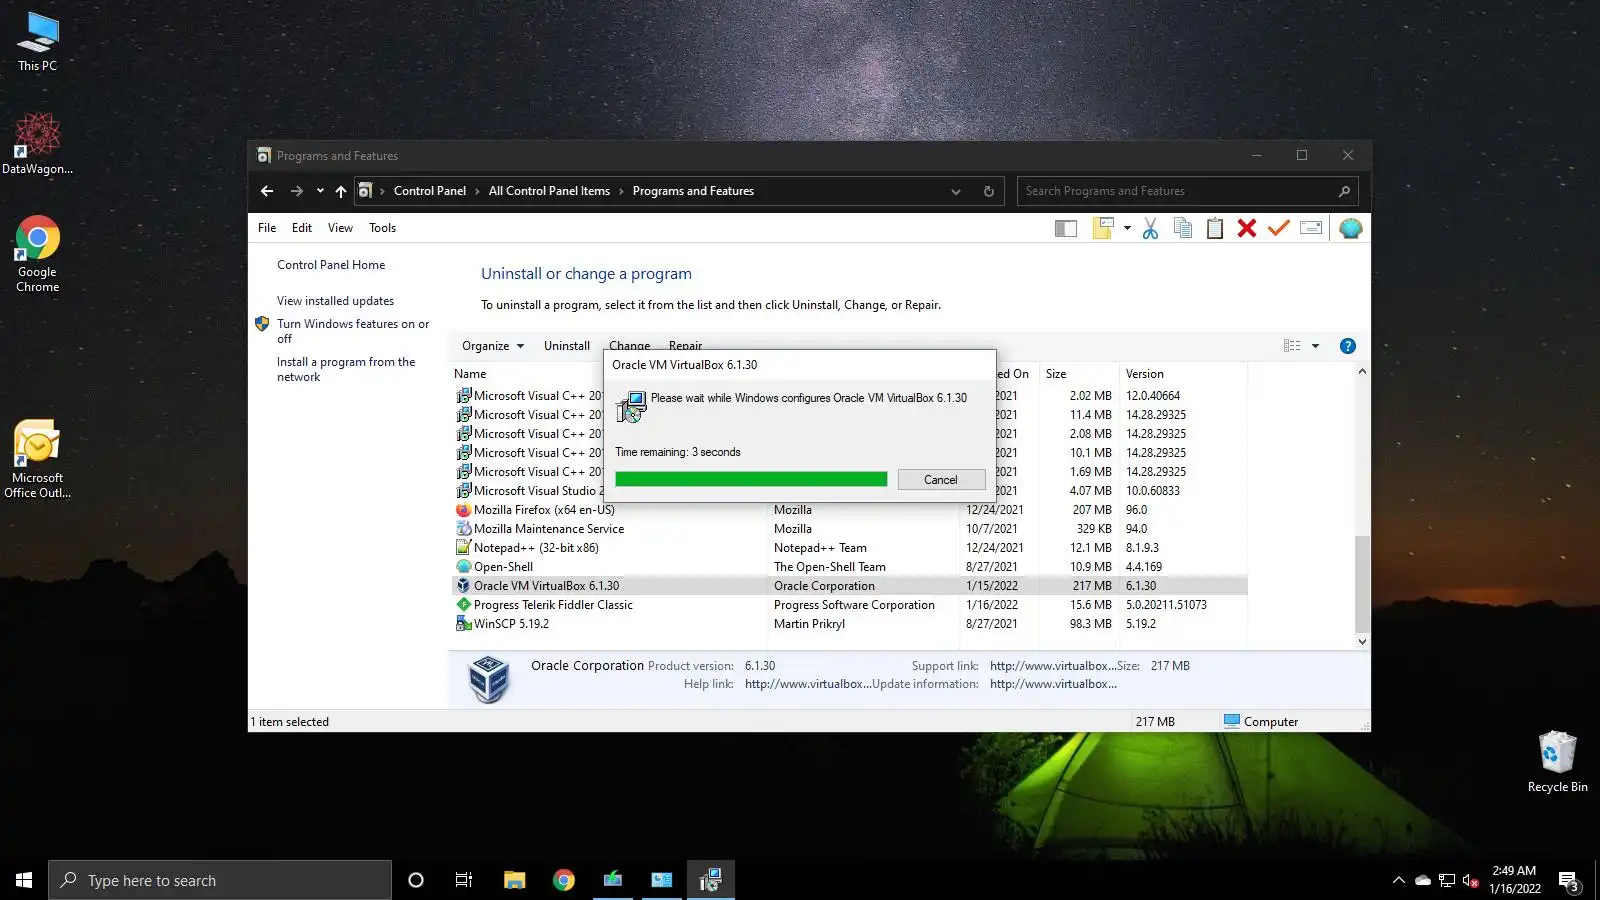Click the Recycle Bin desktop icon
The image size is (1600, 900).
(x=1557, y=762)
